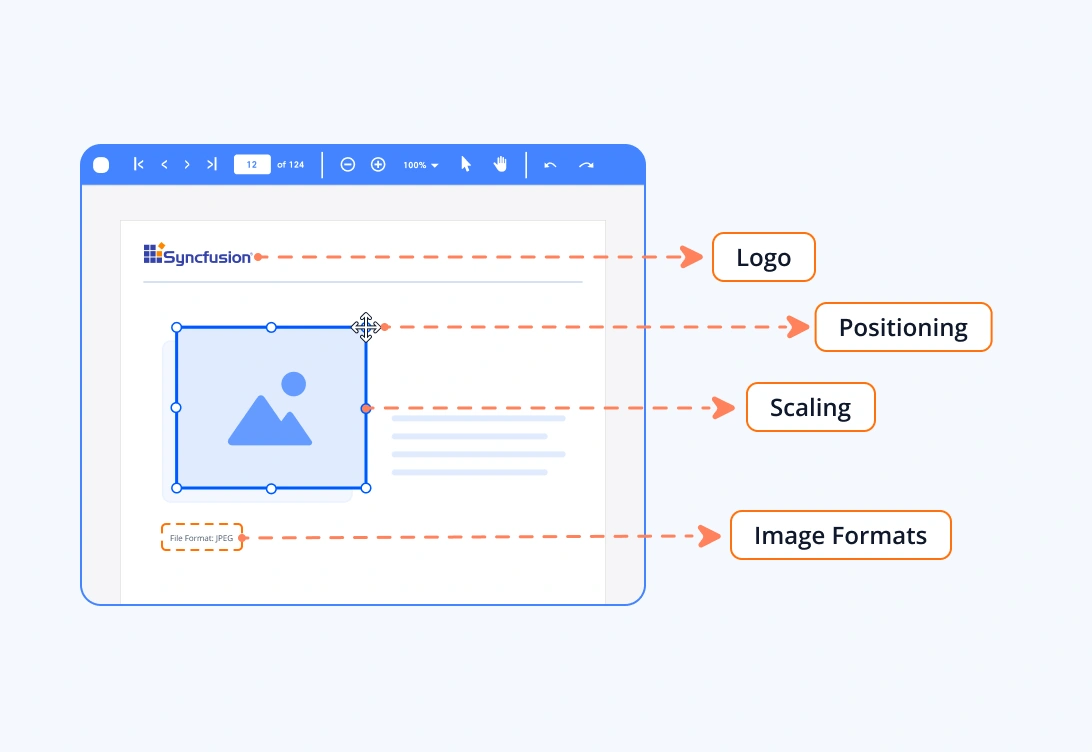Screen dimensions: 1092x752
Task: Click the Syncfusion logo on the document
Action: [x=197, y=254]
